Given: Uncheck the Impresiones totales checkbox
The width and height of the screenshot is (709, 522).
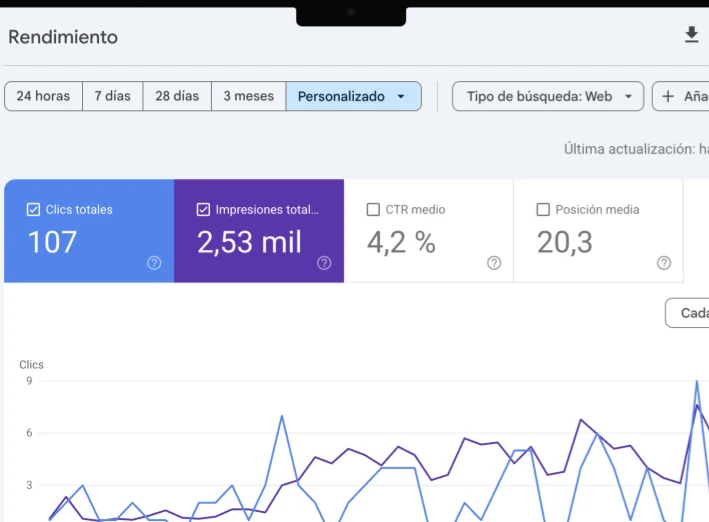Looking at the screenshot, I should pos(203,209).
